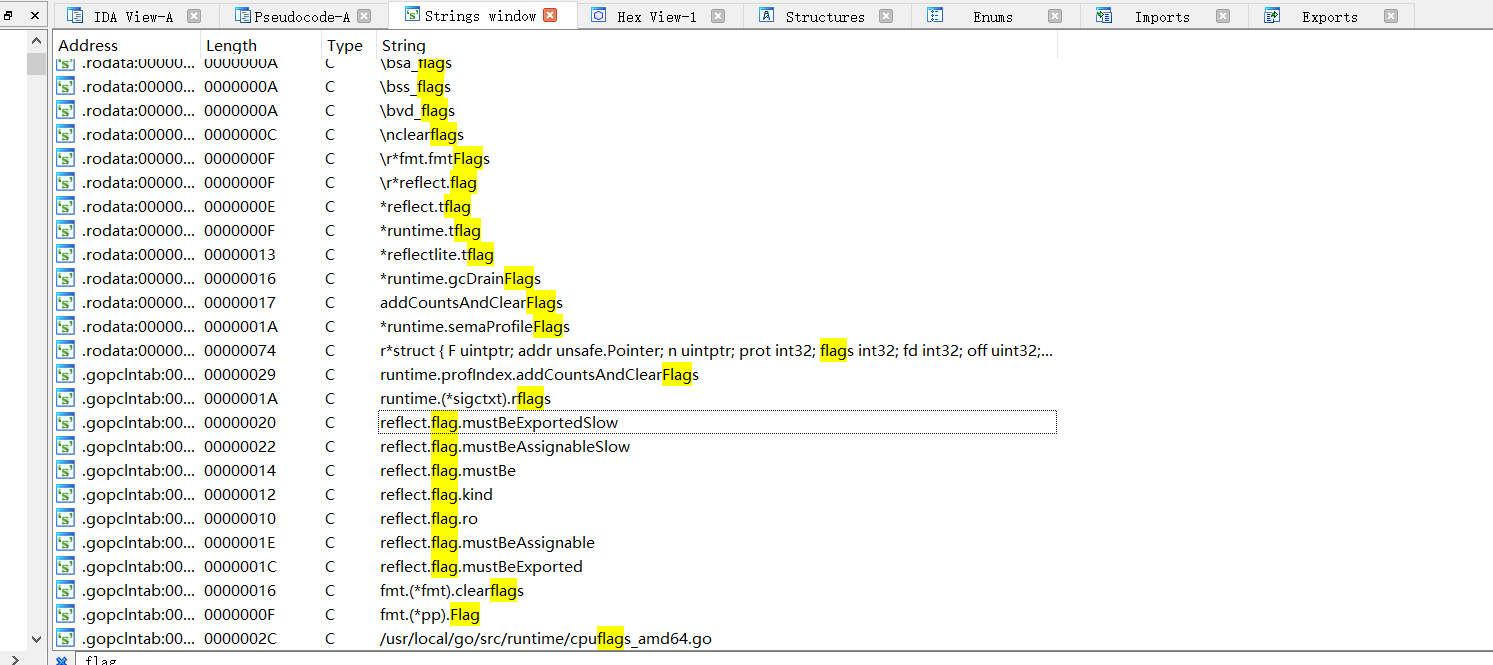The height and width of the screenshot is (665, 1493).
Task: Close the Hex View-1 tab
Action: point(718,16)
